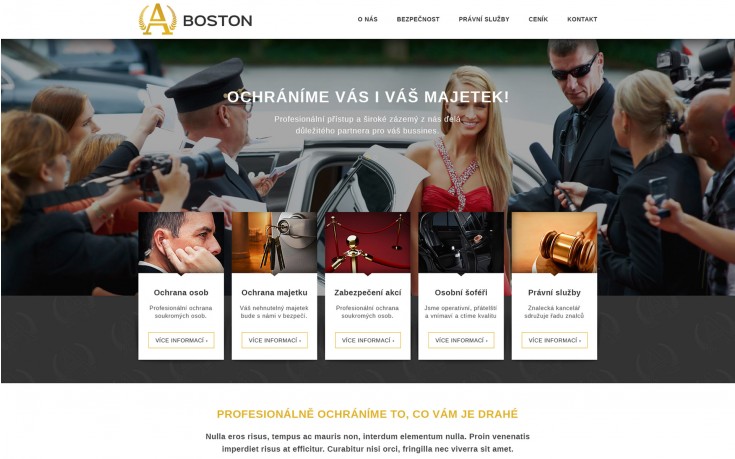Image resolution: width=735 pixels, height=459 pixels.
Task: Click VÍCE INFORMACÍ under Zabezpečení akcí
Action: (368, 340)
